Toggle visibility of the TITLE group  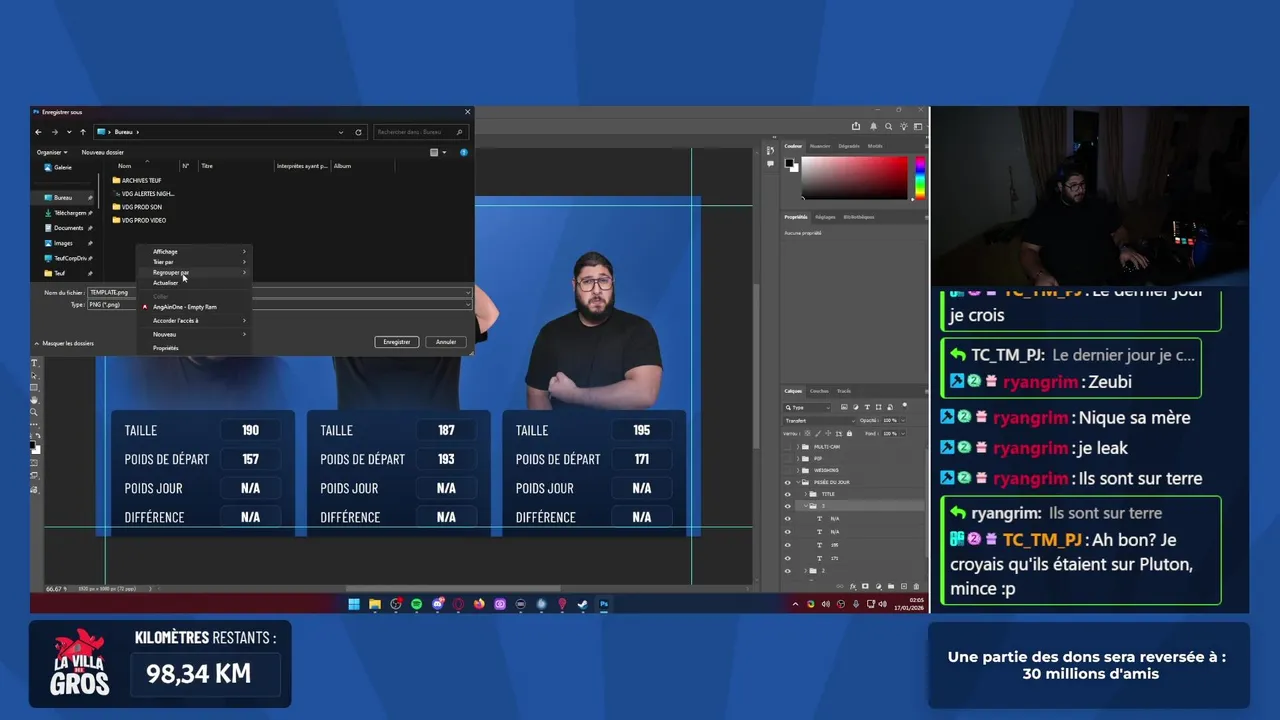tap(788, 494)
